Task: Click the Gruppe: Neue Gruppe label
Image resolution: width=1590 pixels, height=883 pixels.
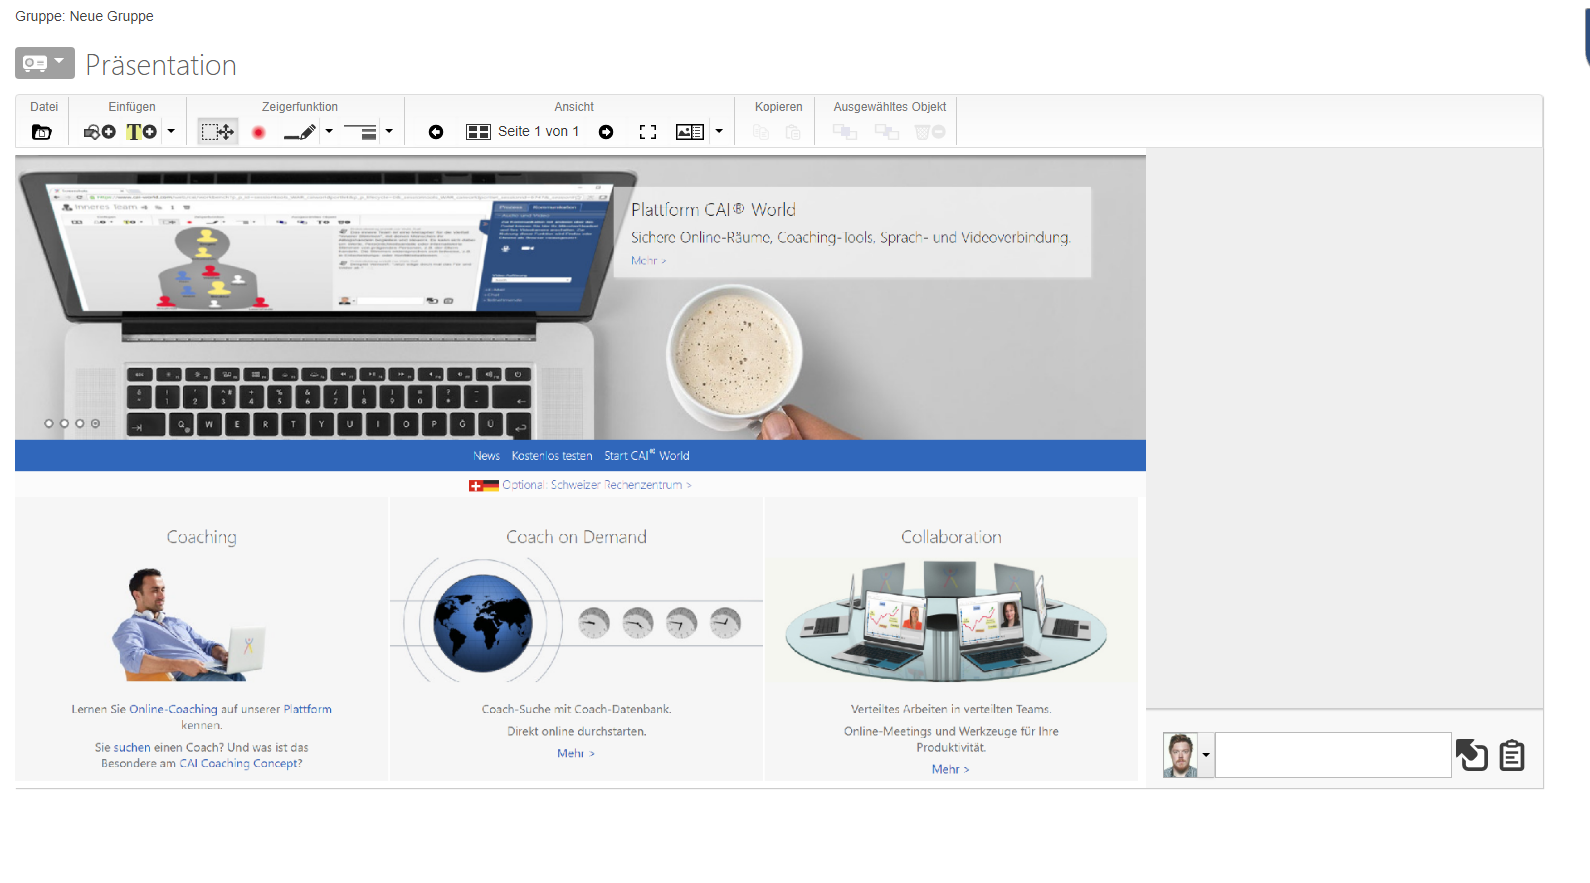Action: click(x=84, y=16)
